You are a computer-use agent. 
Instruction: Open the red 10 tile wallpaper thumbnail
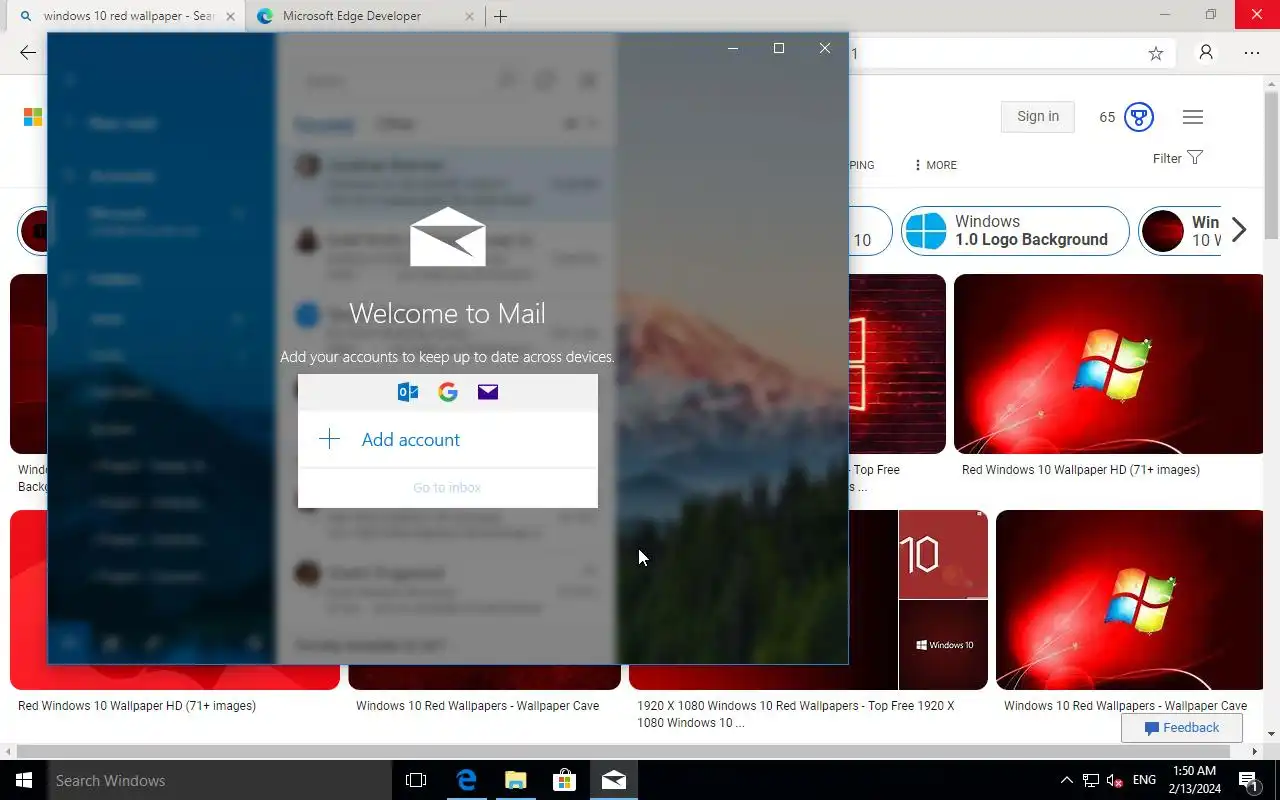tap(943, 555)
